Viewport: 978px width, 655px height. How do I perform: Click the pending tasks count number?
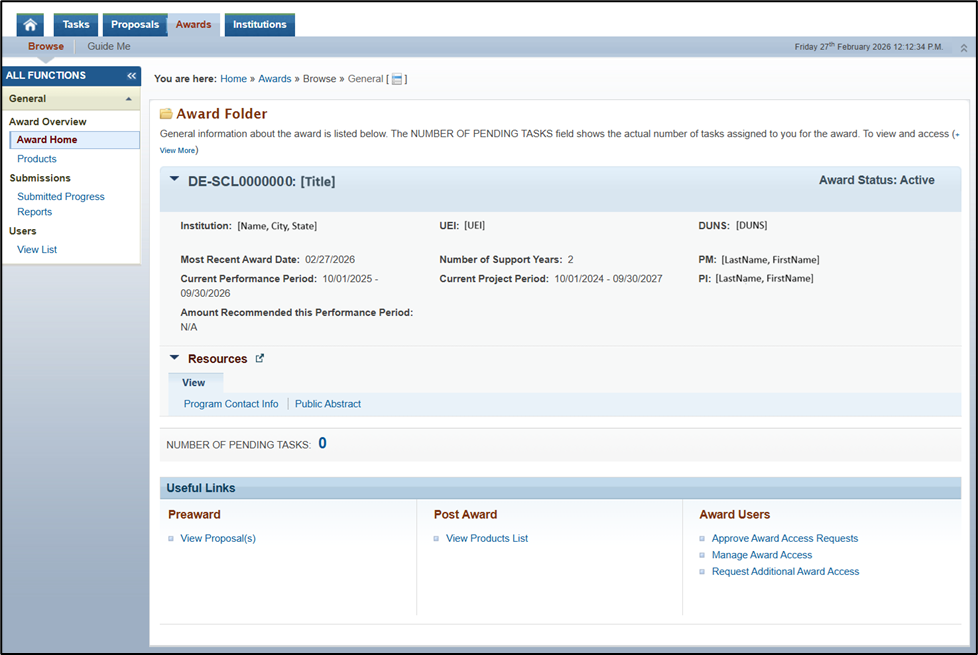click(x=322, y=443)
